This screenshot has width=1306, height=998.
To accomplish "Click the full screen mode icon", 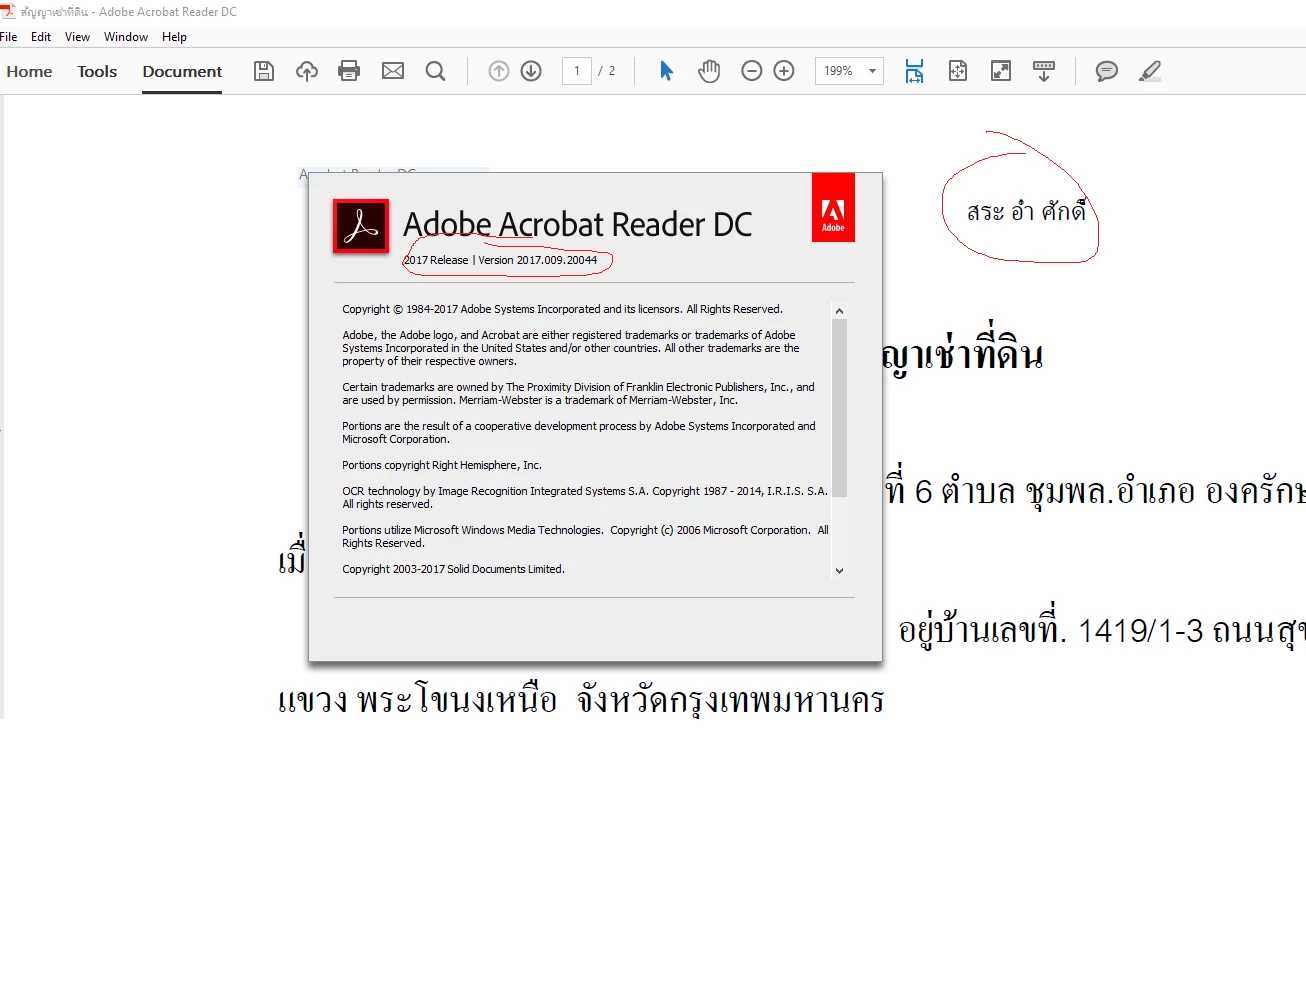I will (1000, 71).
